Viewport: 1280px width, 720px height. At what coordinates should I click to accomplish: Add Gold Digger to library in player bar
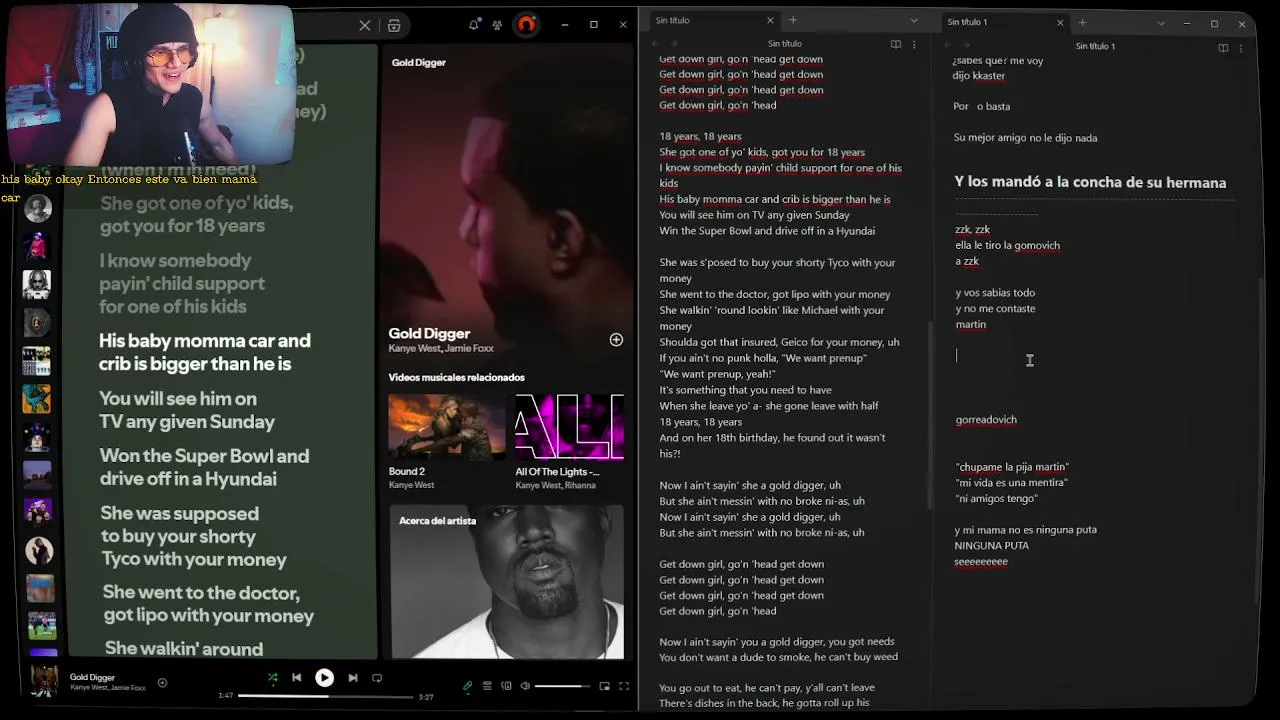coord(162,683)
